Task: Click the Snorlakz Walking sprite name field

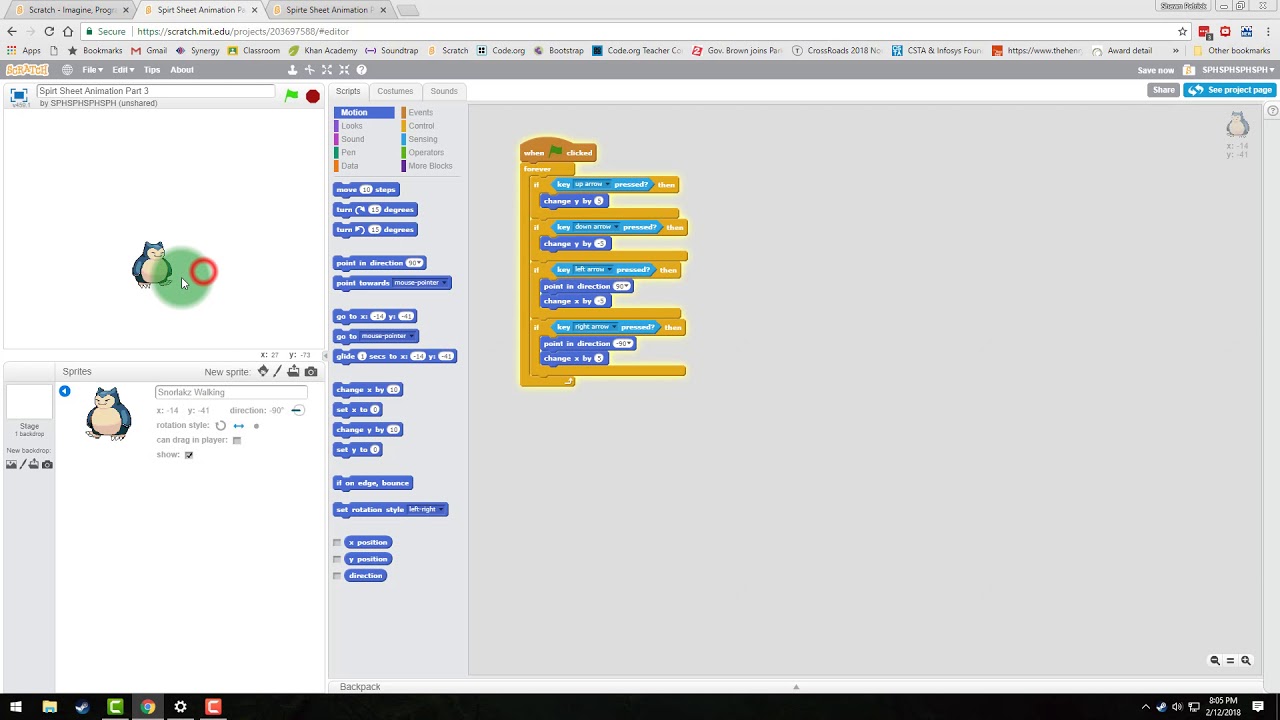Action: click(x=231, y=392)
